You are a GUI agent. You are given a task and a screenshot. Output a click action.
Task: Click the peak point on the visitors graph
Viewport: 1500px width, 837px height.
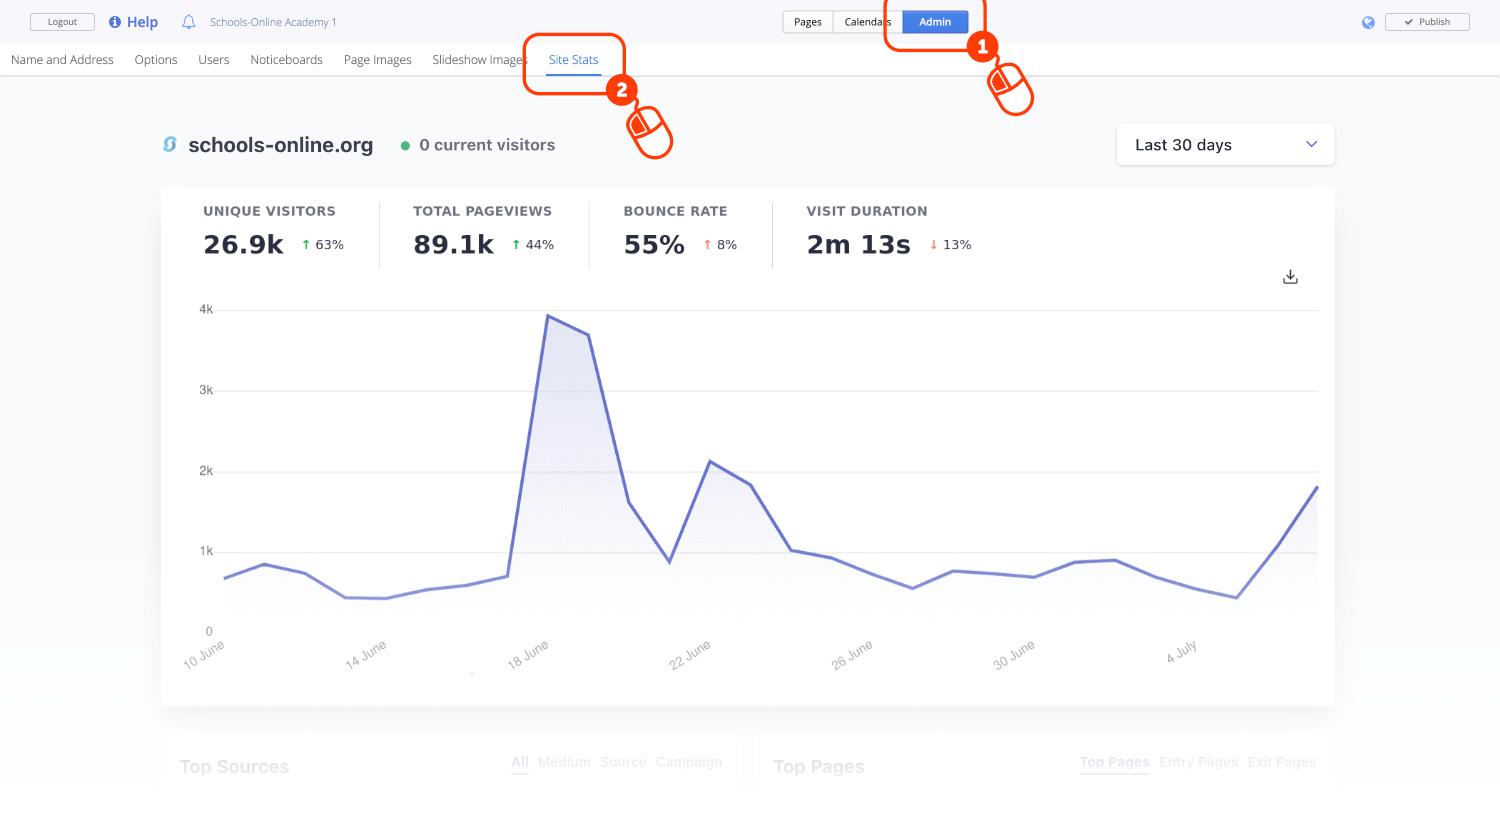547,316
